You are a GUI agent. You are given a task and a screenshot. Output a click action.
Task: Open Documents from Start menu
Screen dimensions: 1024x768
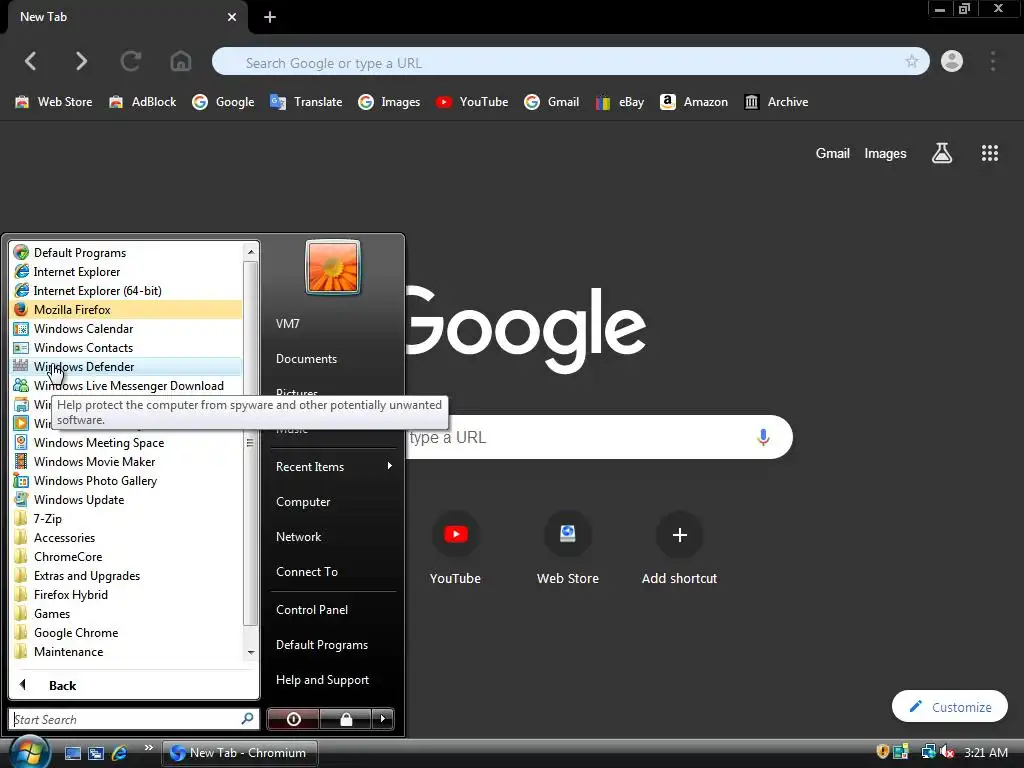click(x=333, y=359)
